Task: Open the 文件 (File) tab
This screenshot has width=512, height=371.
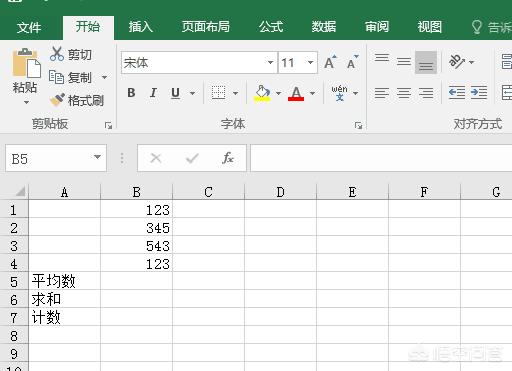Action: pyautogui.click(x=29, y=27)
